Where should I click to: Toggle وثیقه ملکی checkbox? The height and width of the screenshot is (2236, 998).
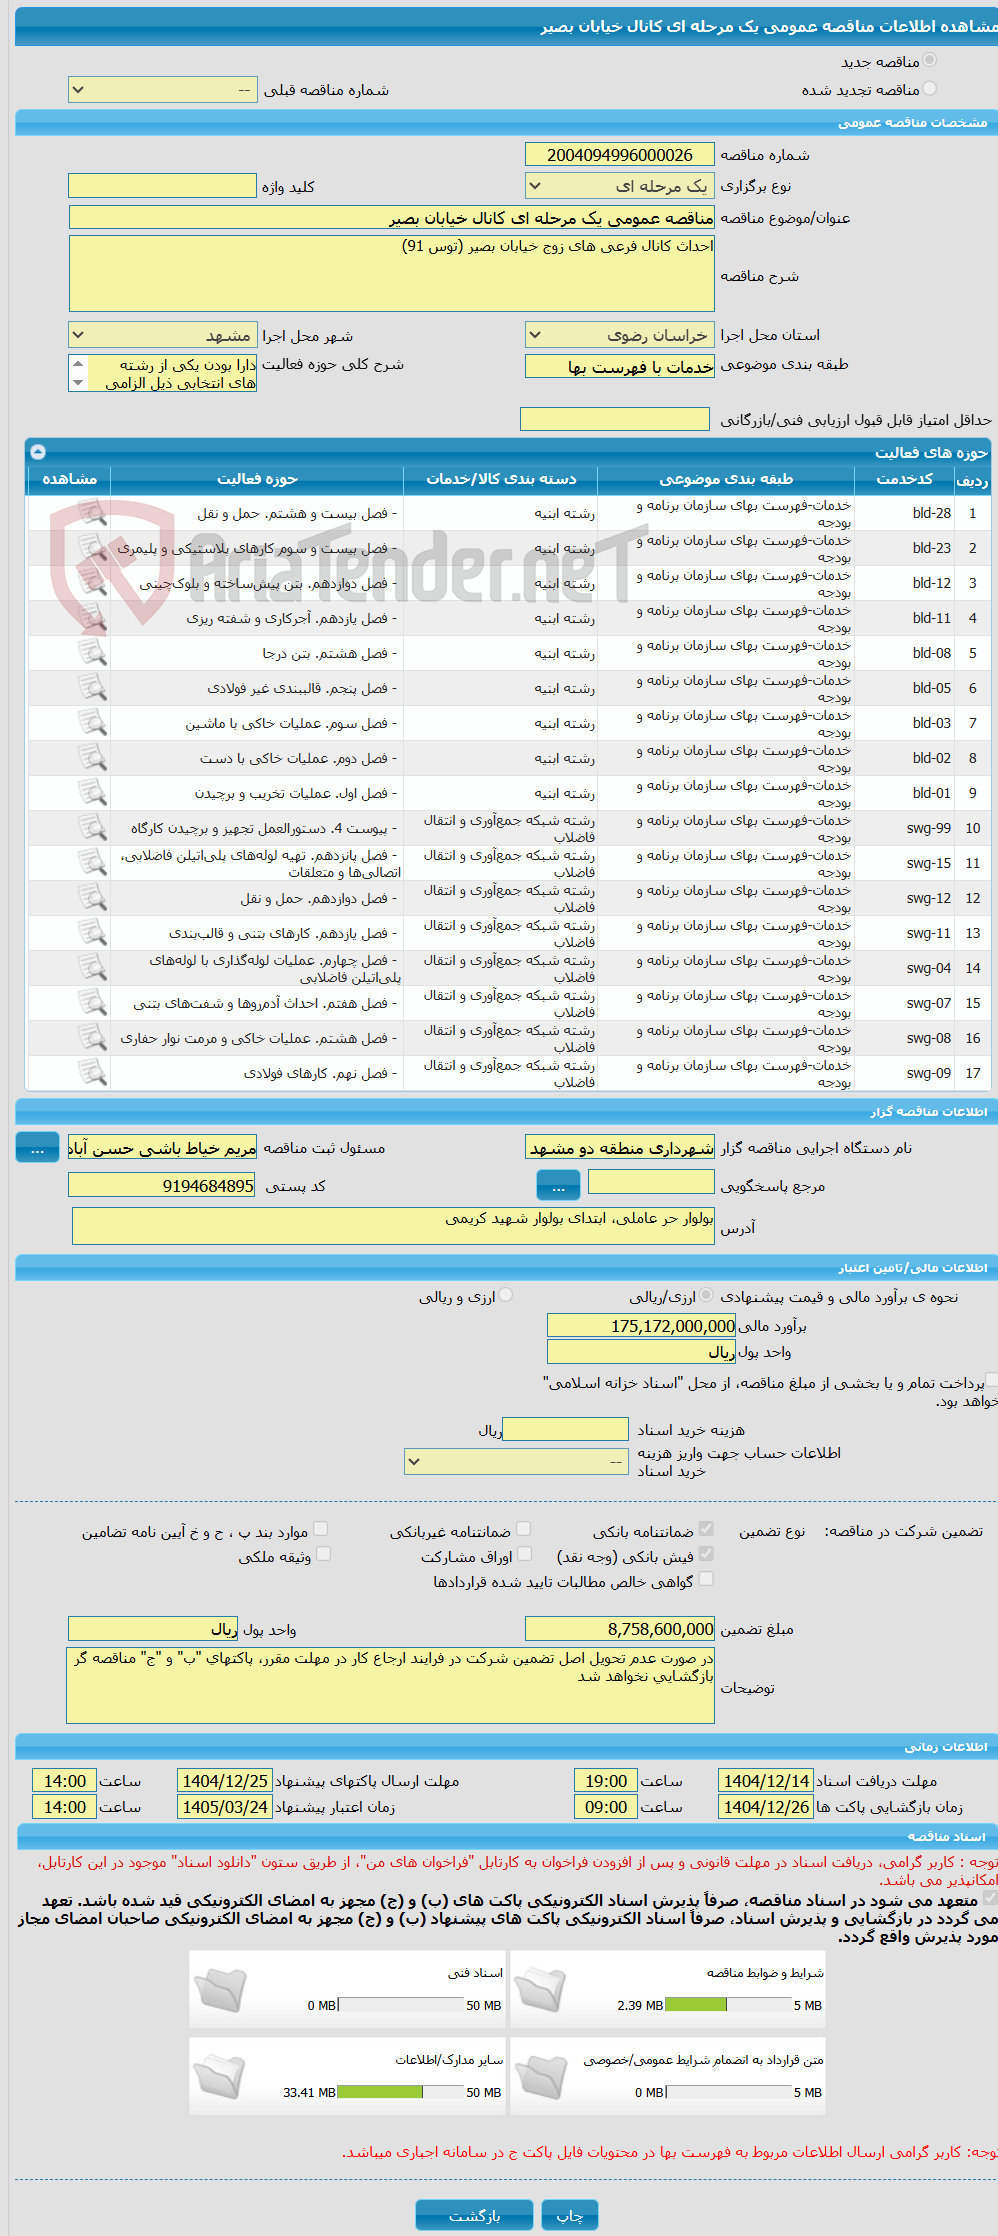(x=323, y=1554)
